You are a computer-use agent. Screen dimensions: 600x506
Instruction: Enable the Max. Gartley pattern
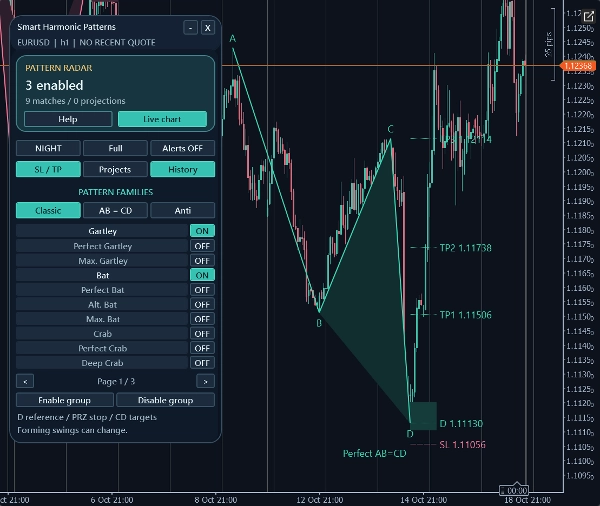pos(202,261)
